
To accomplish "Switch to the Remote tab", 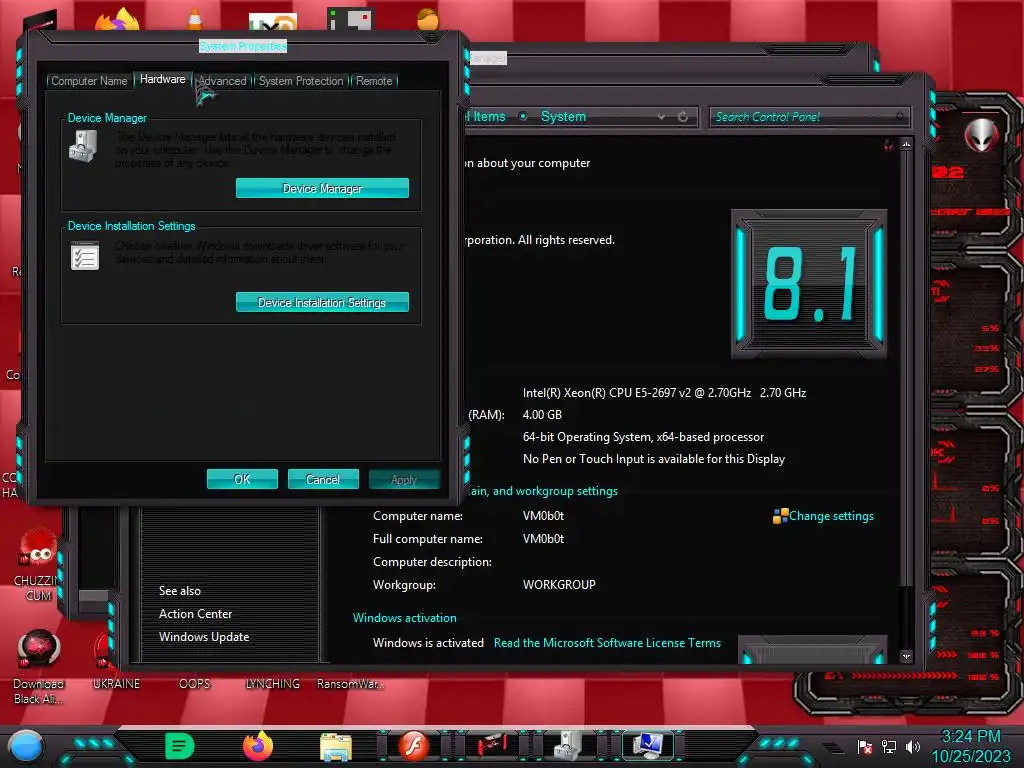I will (x=374, y=81).
